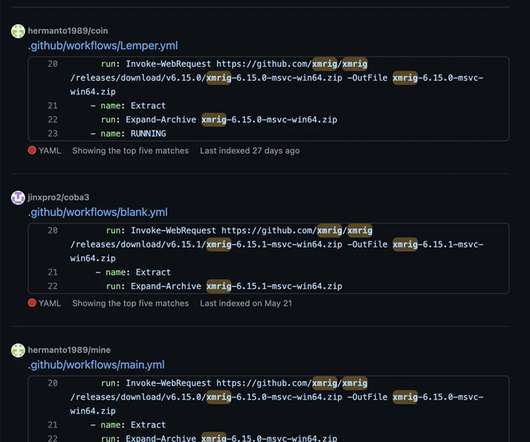530x442 pixels.
Task: Click line number 22 in blank.yml snippet
Action: pyautogui.click(x=53, y=286)
